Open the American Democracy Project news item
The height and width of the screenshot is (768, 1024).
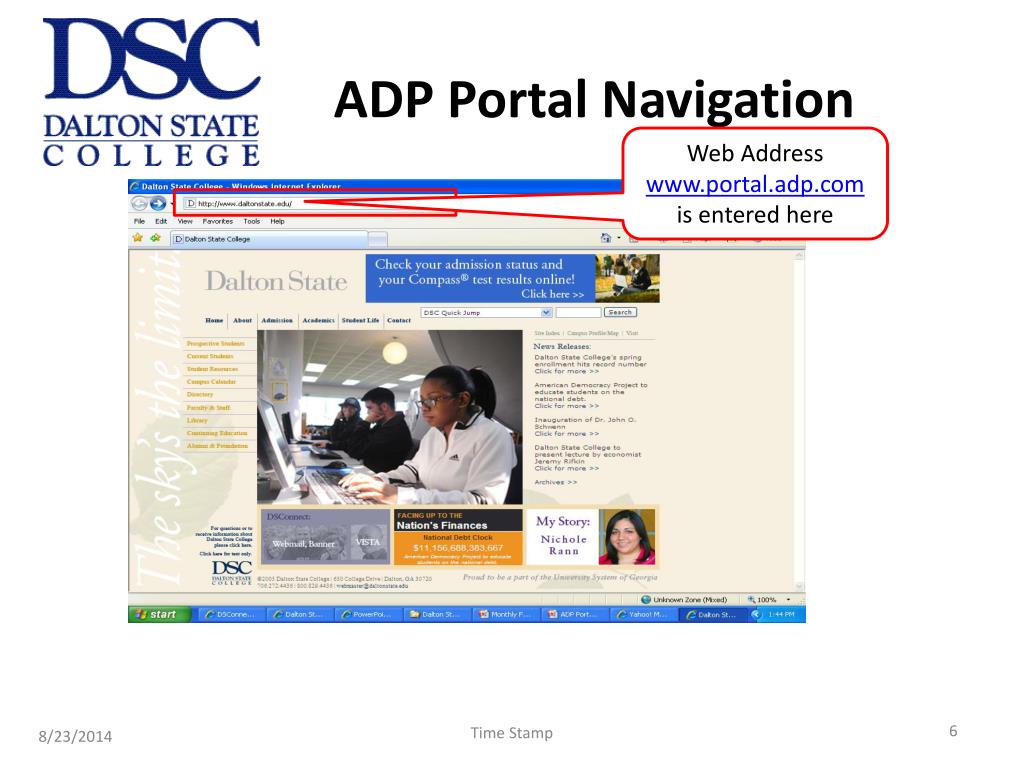click(x=590, y=396)
